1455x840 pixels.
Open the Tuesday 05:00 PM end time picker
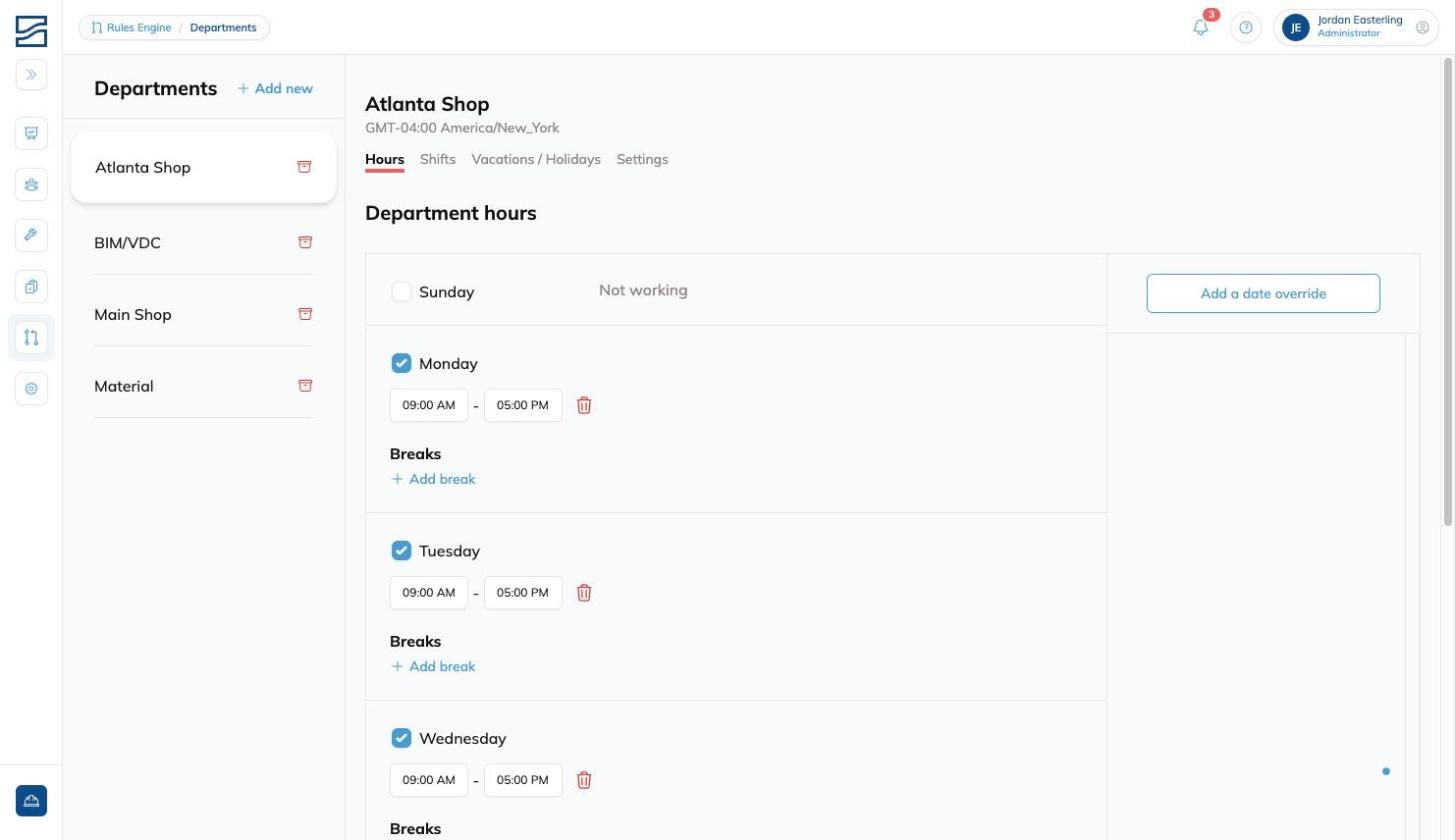point(523,592)
